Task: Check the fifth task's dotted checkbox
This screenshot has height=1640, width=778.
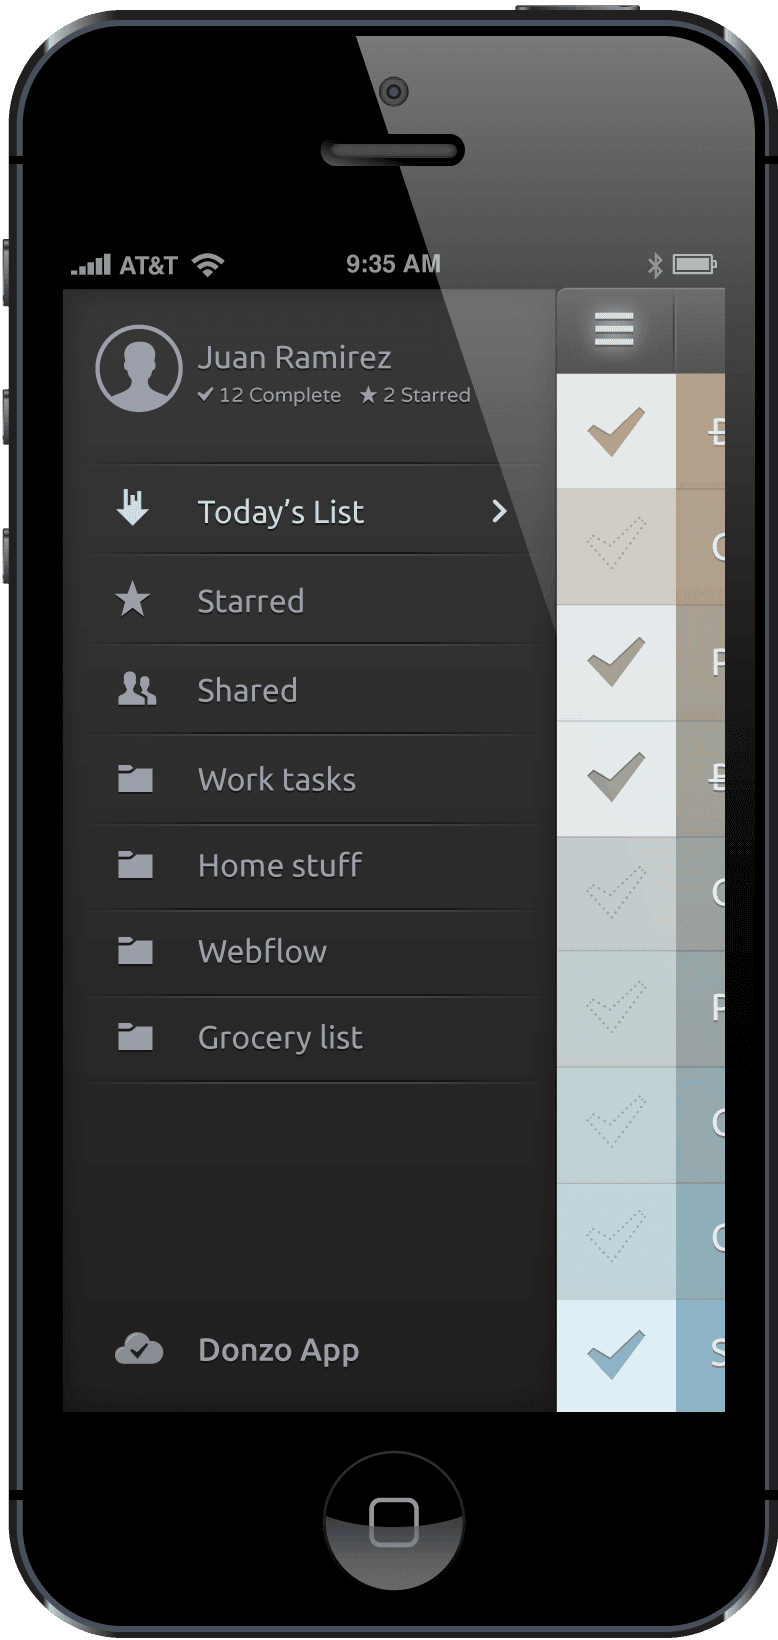Action: [615, 892]
